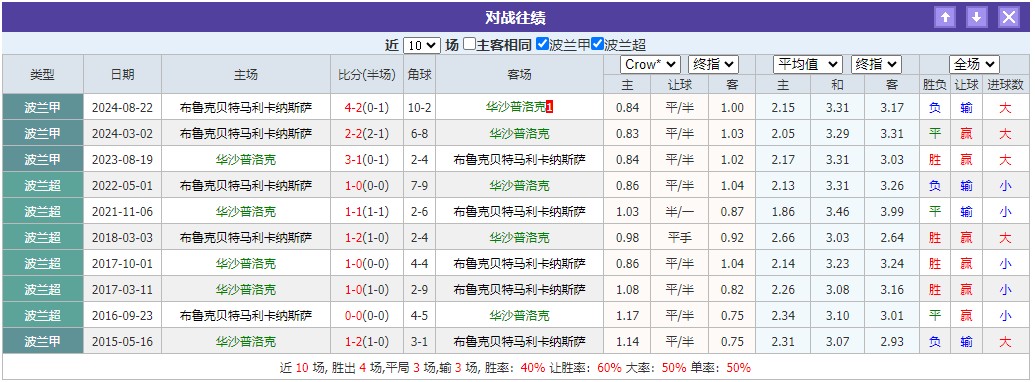
Task: Open the 终指 dropdown next to 平均值
Action: (876, 64)
